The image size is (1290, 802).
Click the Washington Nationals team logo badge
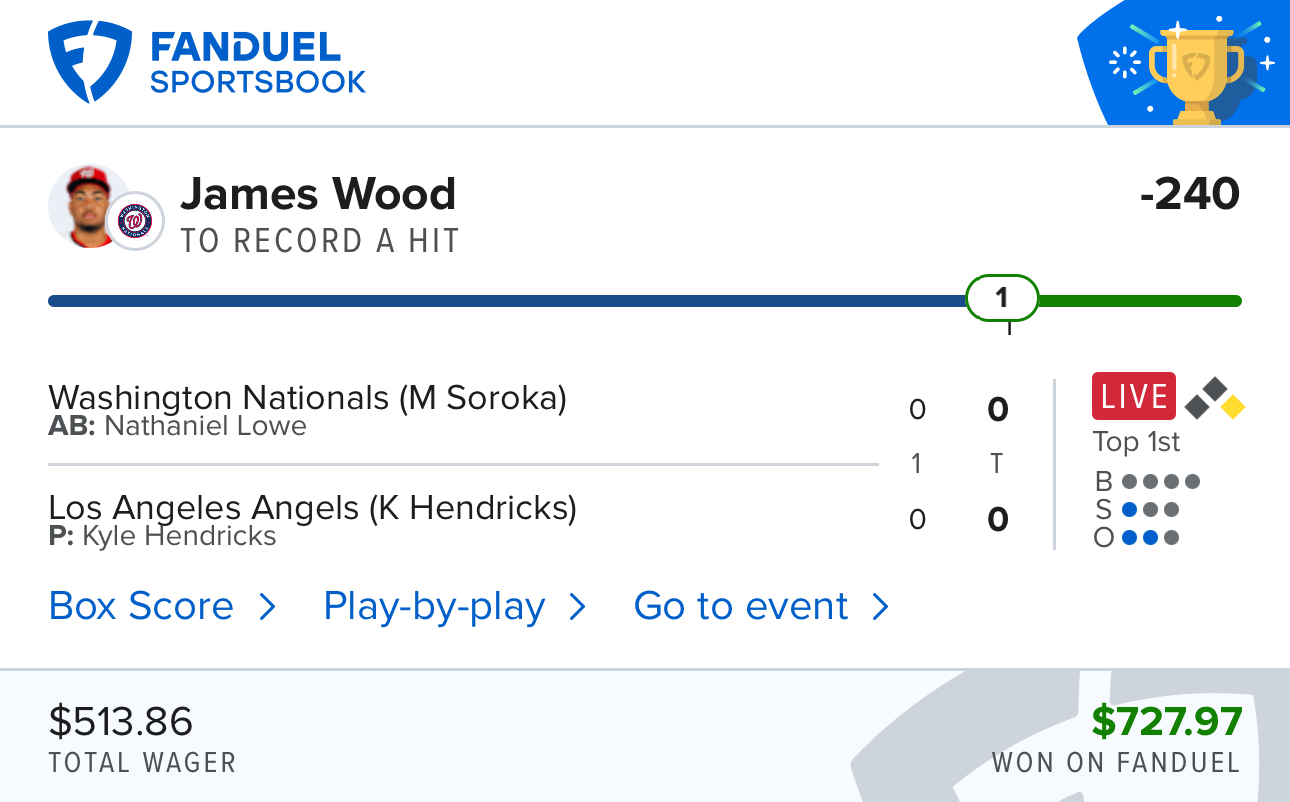coord(135,220)
